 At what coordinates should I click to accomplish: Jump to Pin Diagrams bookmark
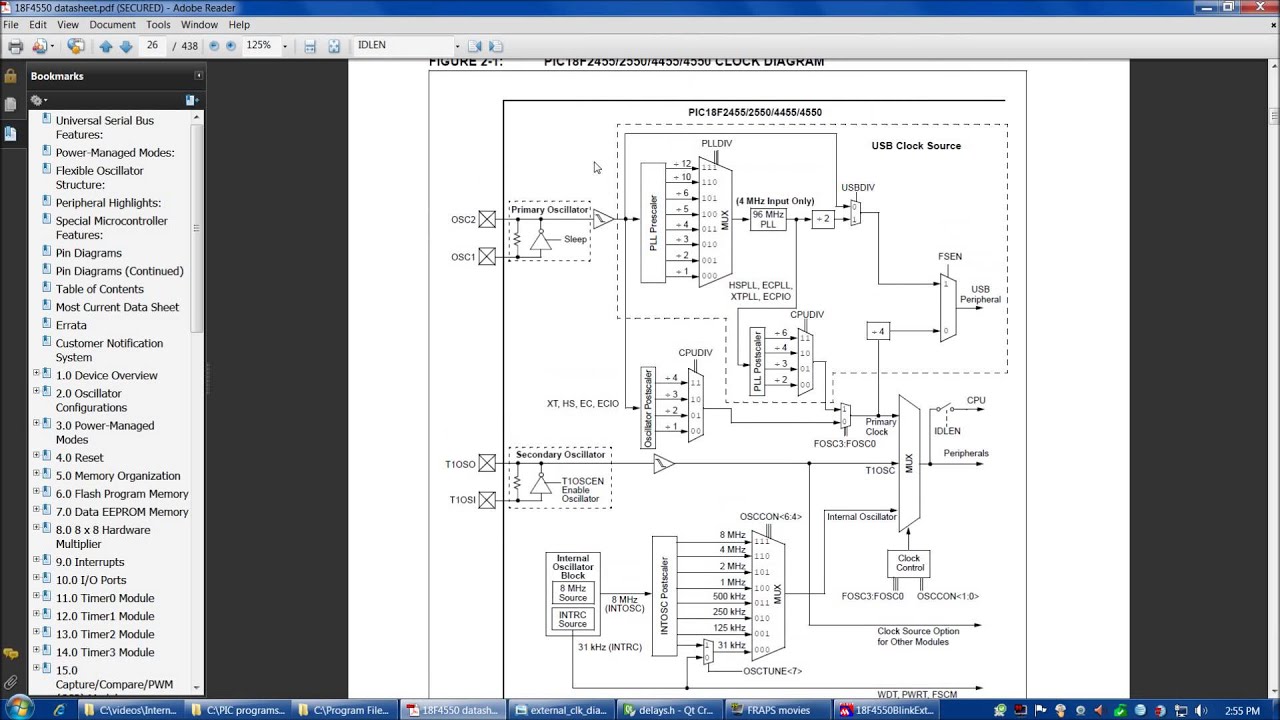click(89, 253)
